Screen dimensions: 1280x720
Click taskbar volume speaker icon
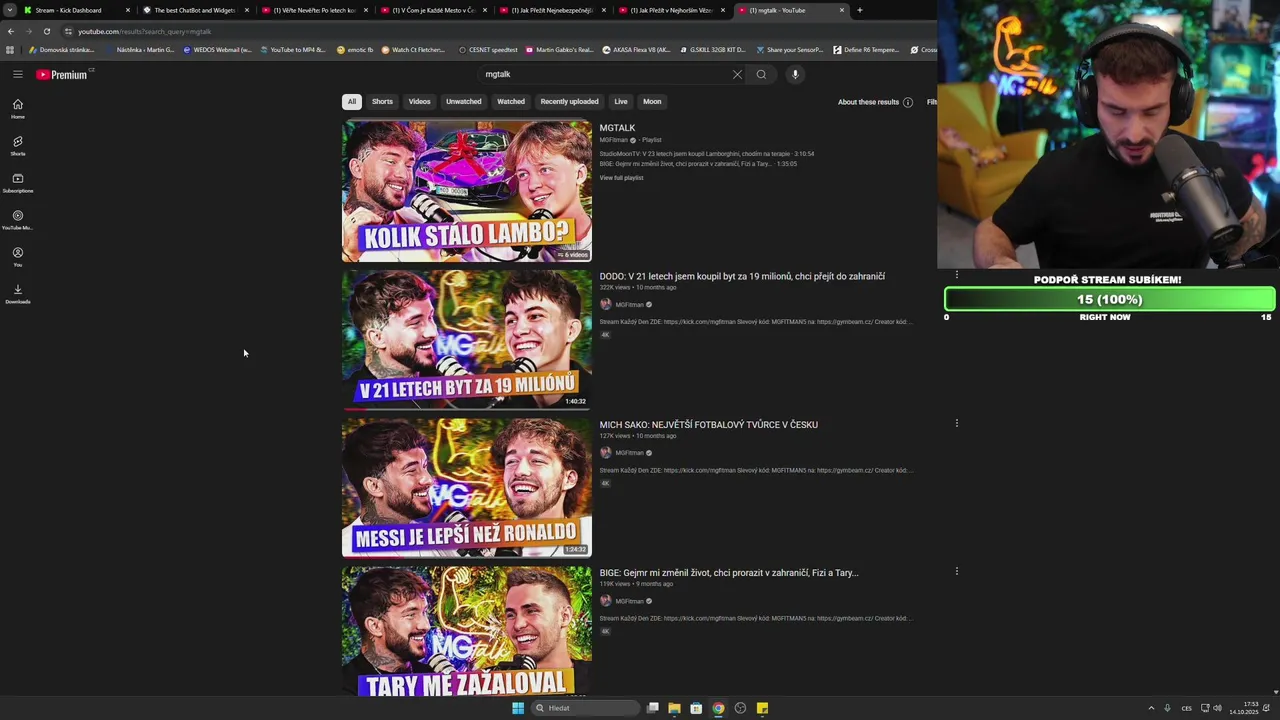tap(1217, 708)
